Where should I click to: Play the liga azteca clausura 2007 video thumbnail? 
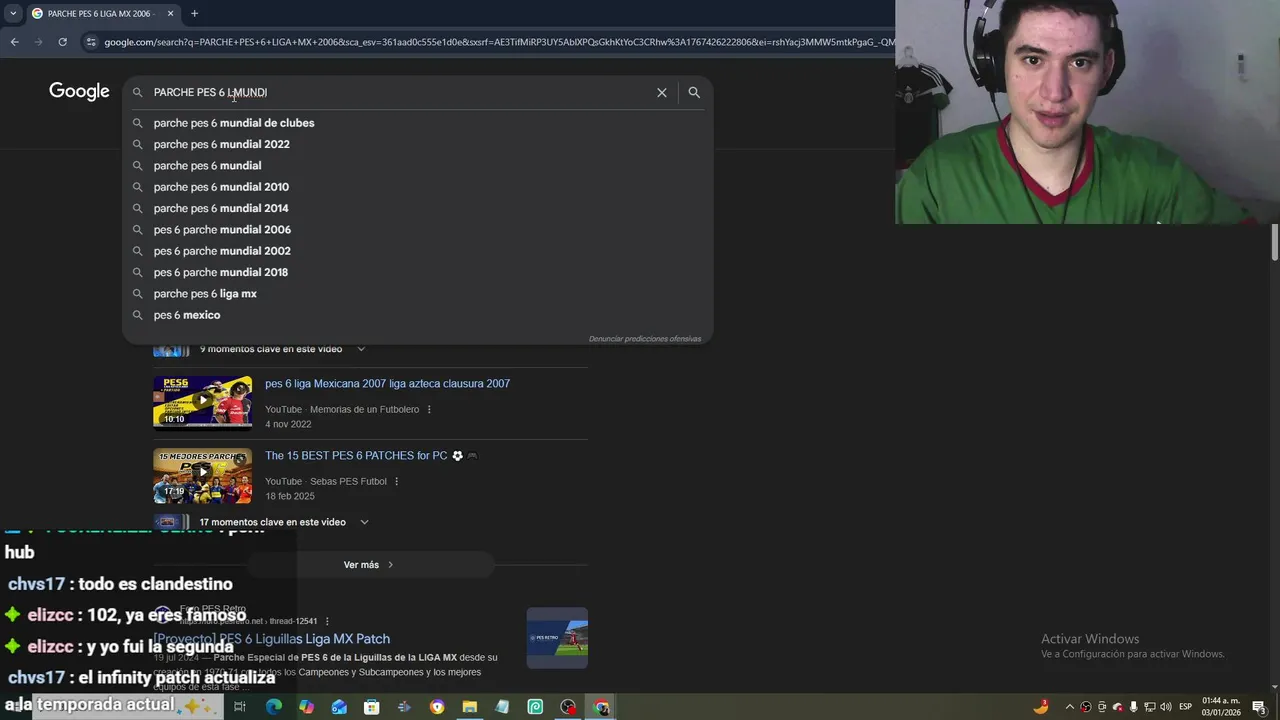click(202, 401)
